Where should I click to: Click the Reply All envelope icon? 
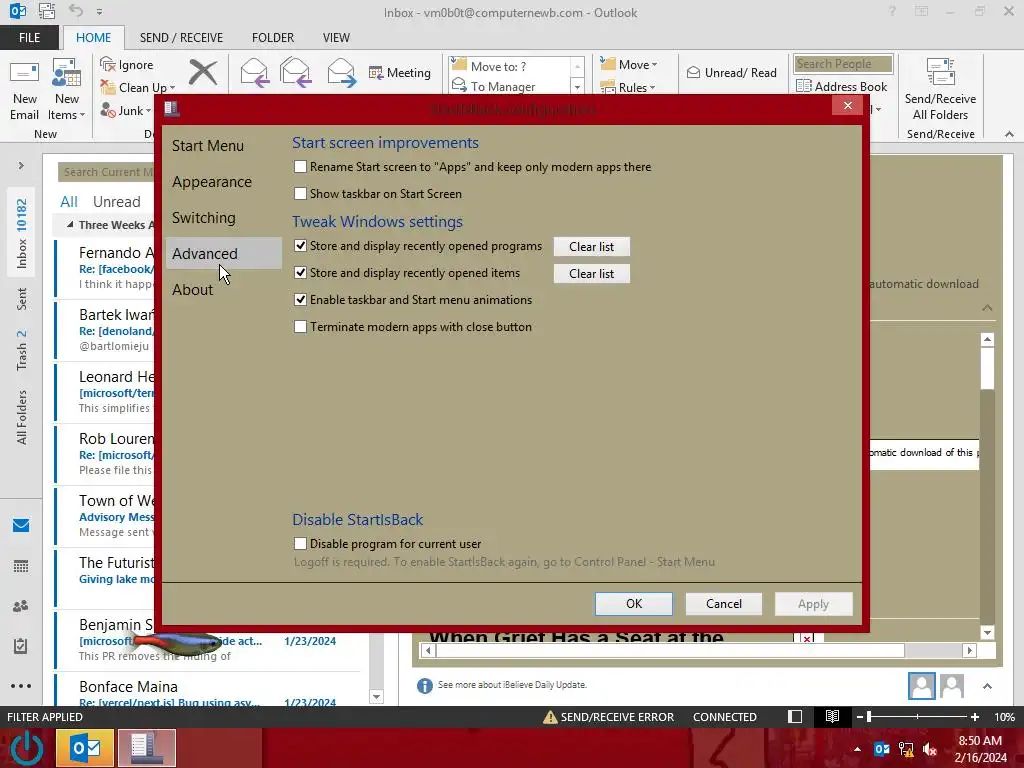(295, 72)
